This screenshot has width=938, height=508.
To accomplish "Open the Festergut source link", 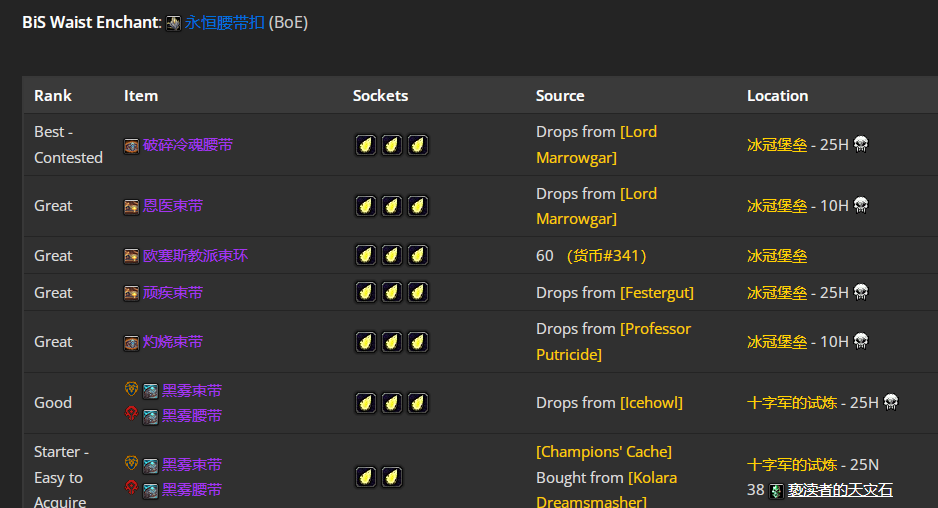I will pyautogui.click(x=656, y=293).
